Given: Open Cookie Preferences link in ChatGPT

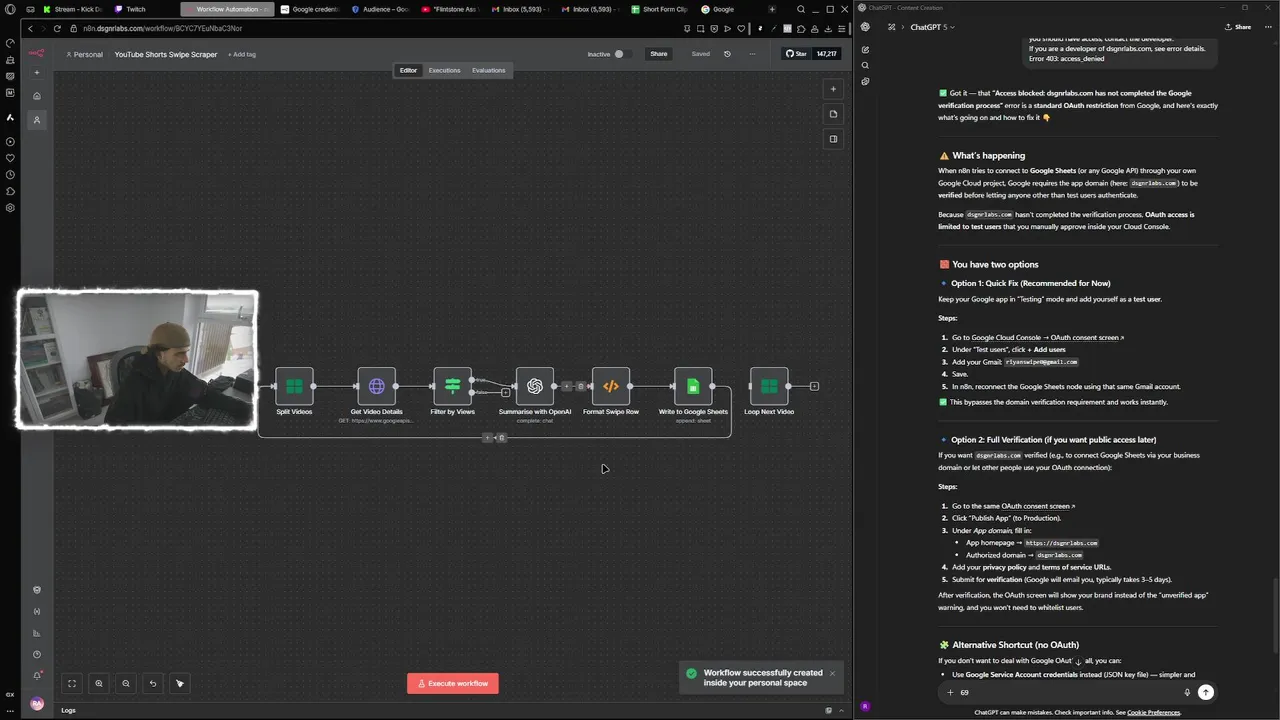Looking at the screenshot, I should 1153,712.
